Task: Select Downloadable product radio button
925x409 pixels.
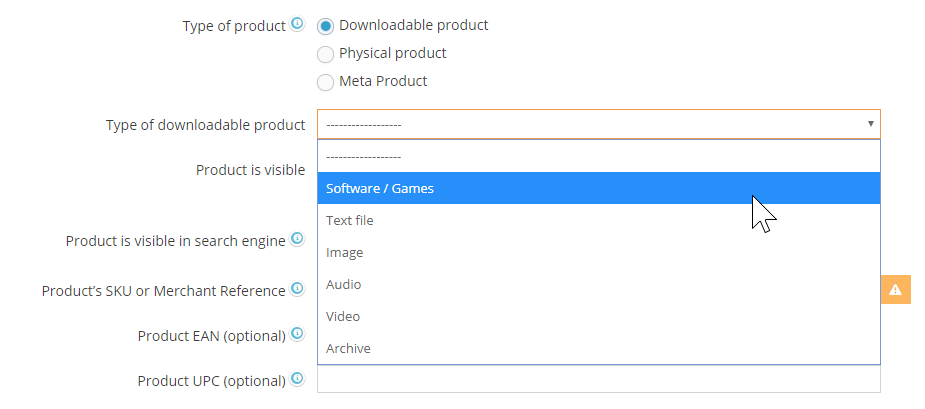Action: pos(326,26)
